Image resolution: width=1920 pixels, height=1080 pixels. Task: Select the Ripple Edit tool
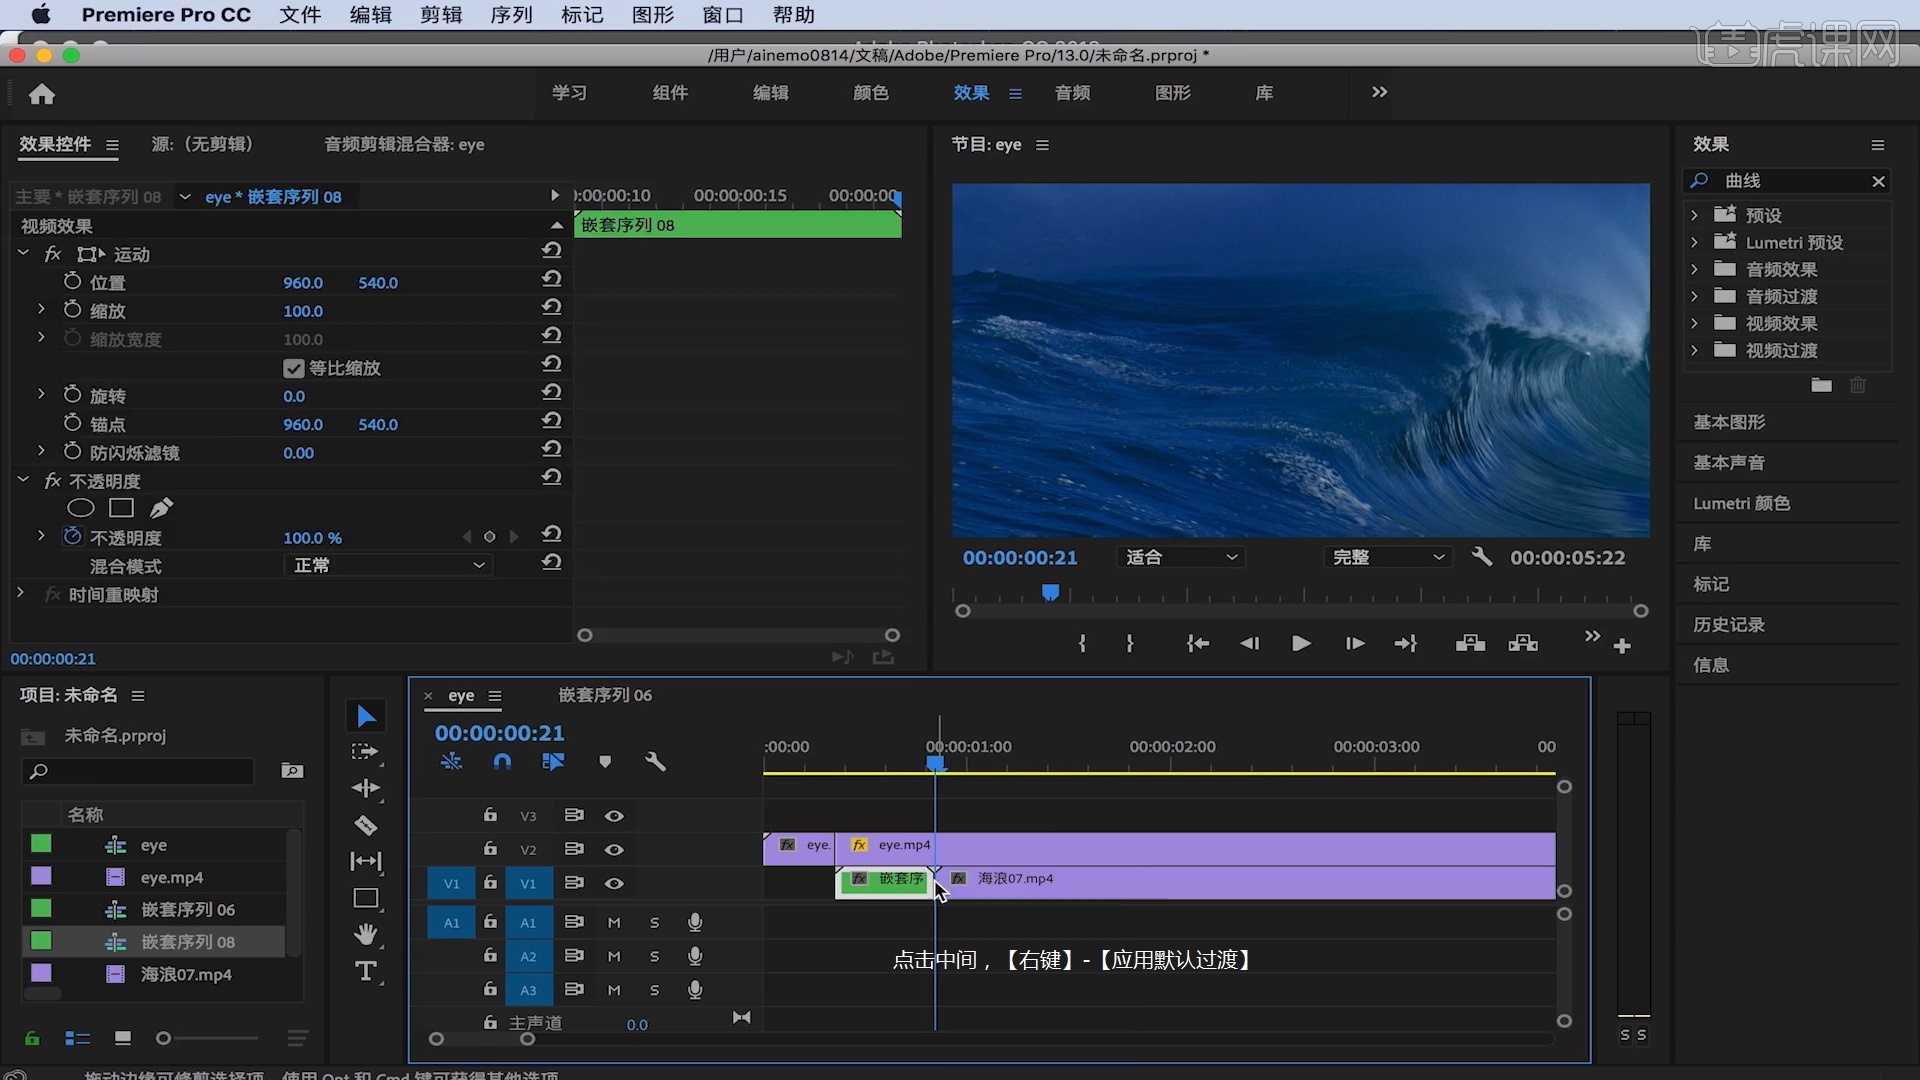click(x=366, y=788)
